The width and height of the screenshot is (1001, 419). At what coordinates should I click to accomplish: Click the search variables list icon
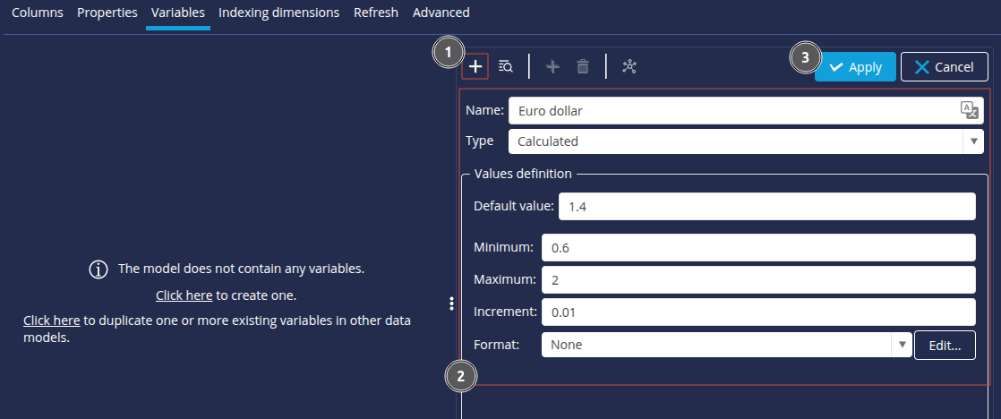coord(506,67)
